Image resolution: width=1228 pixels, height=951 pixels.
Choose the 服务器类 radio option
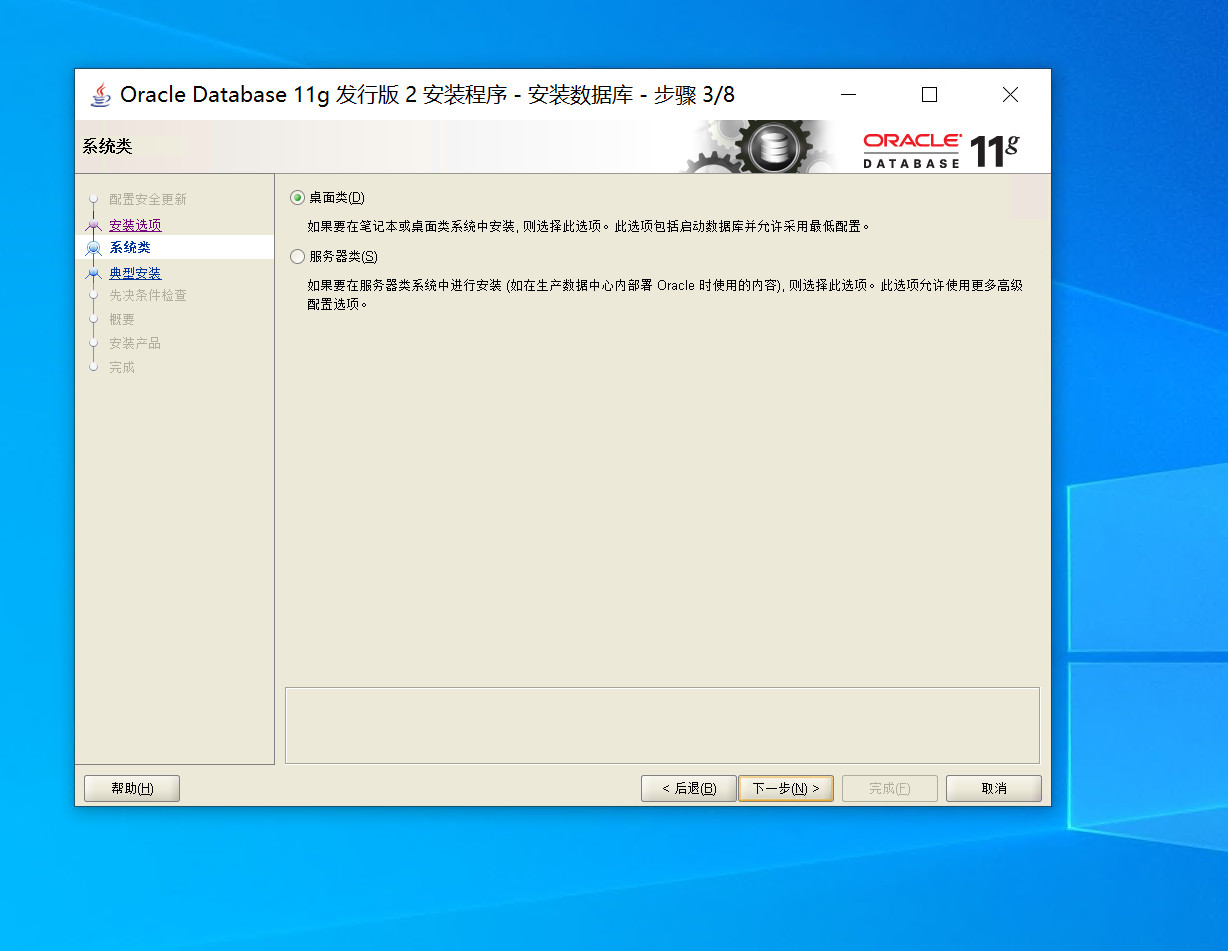(x=297, y=257)
